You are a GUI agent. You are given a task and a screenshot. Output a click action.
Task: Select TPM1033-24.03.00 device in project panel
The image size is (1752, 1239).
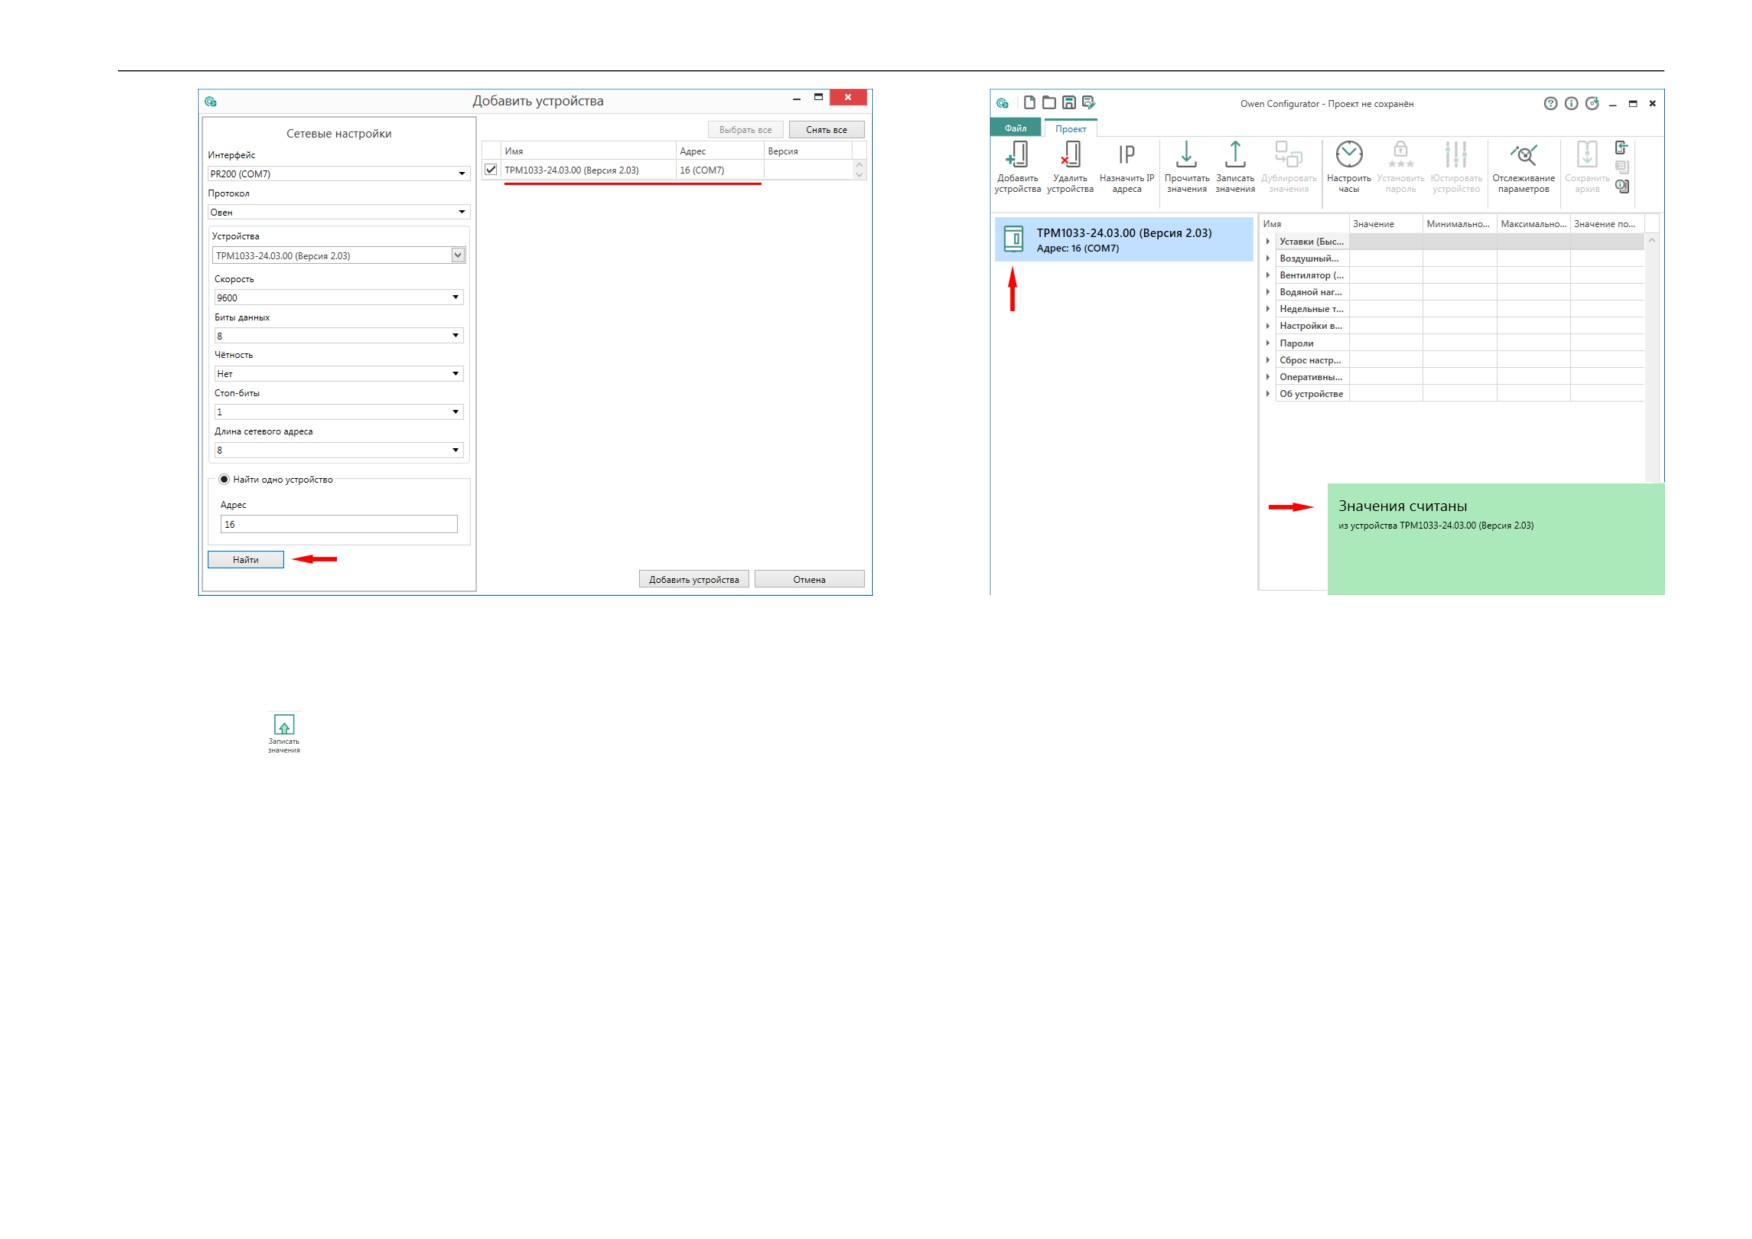point(1124,240)
